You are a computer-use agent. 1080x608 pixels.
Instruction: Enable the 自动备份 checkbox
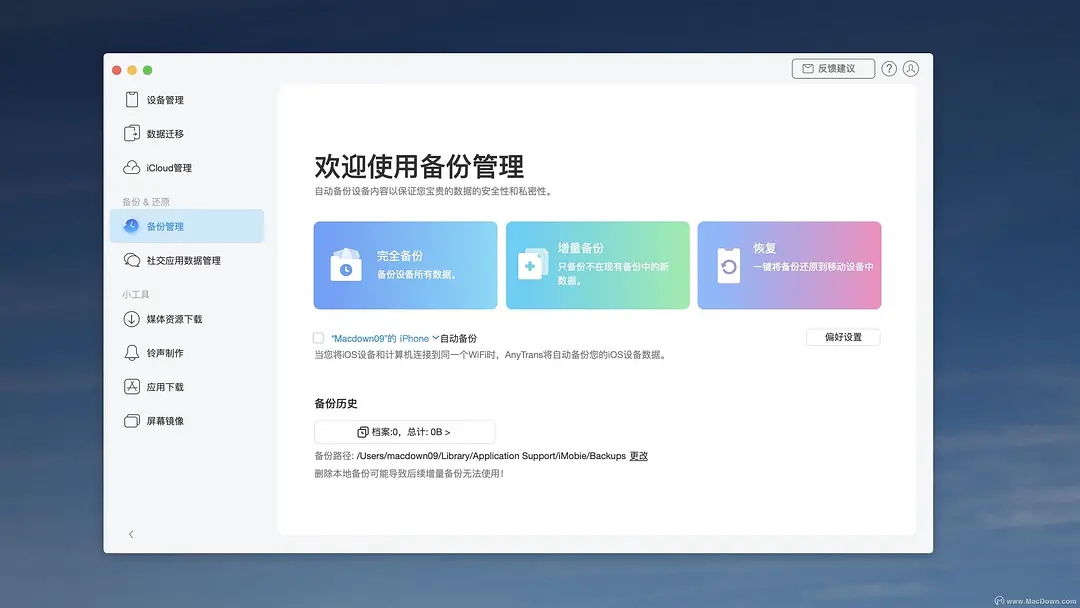click(x=317, y=338)
